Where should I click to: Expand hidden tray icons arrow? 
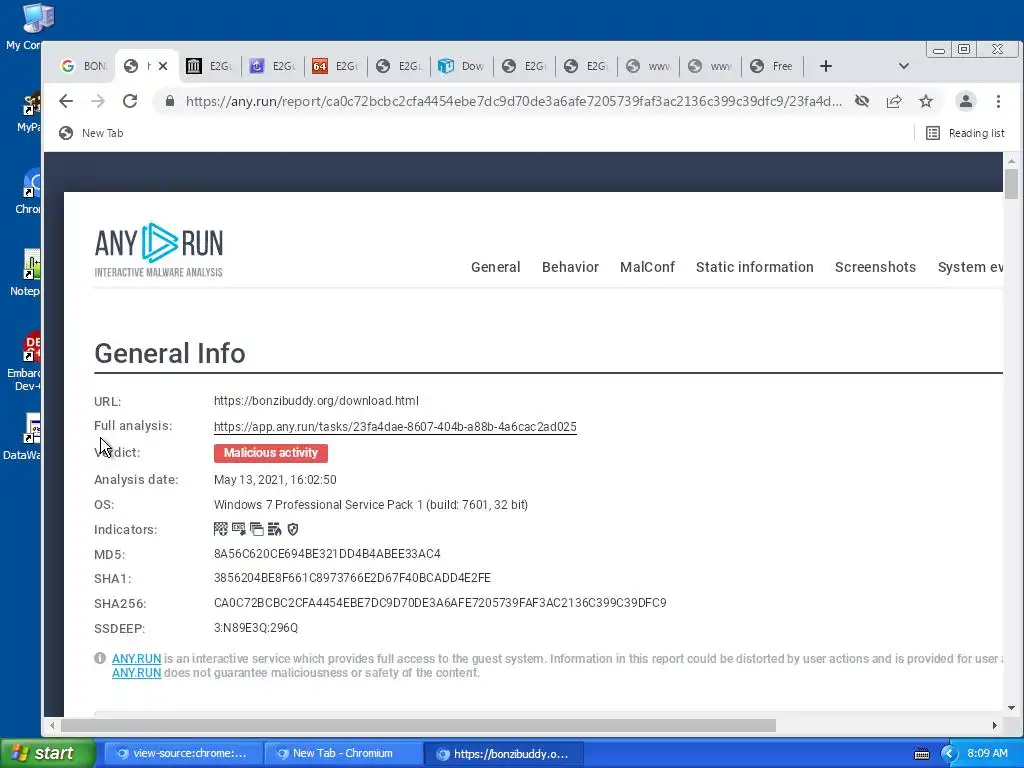click(949, 754)
